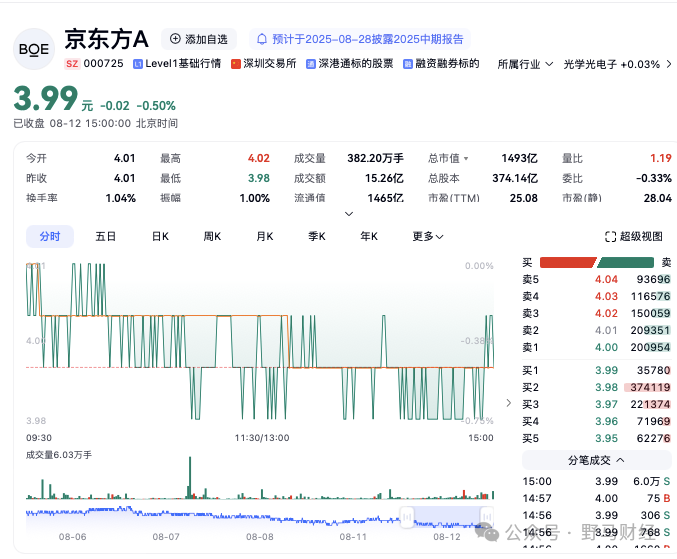Select the 分时 chart tab
The height and width of the screenshot is (559, 677).
50,237
